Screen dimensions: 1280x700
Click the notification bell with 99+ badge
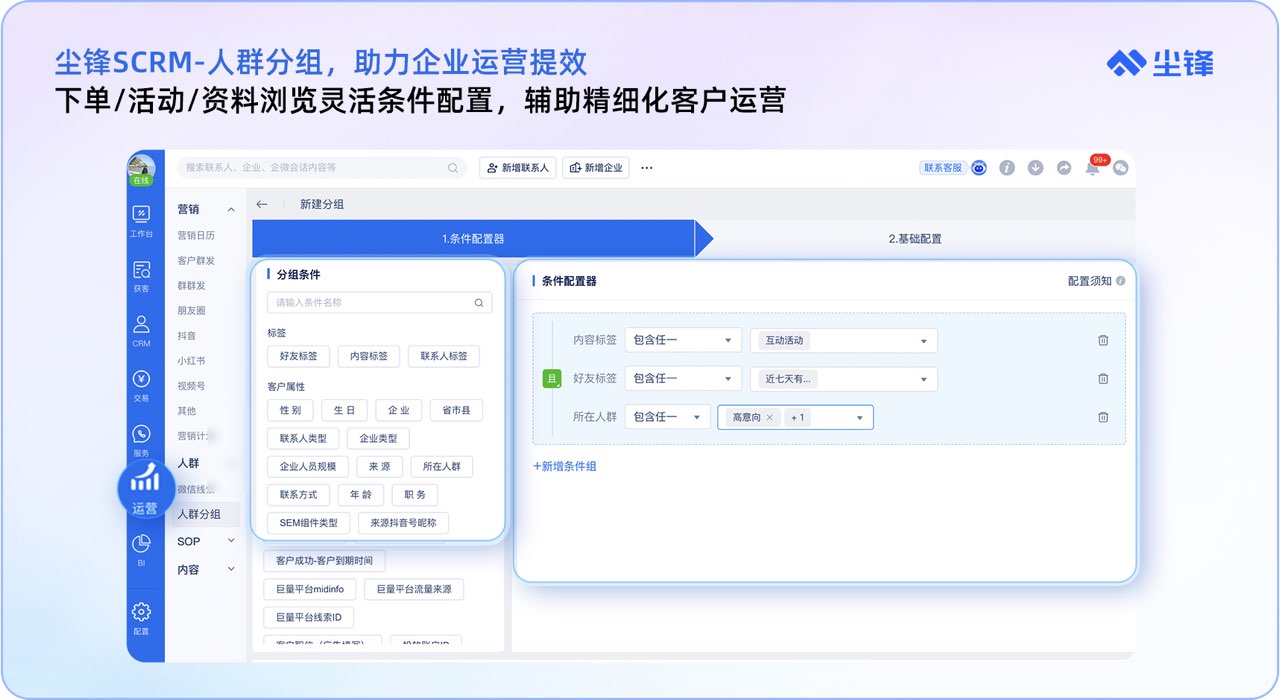(1092, 168)
